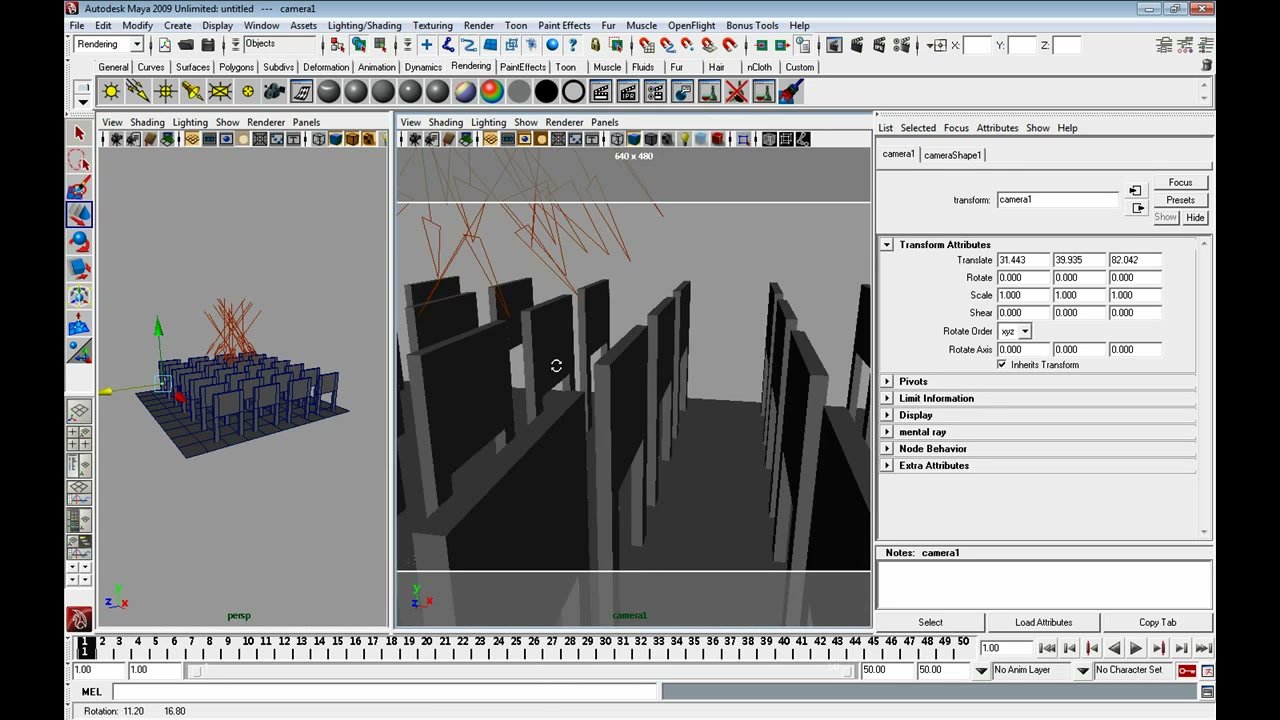Image resolution: width=1280 pixels, height=720 pixels.
Task: Choose the Paint Selection tool
Action: pyautogui.click(x=79, y=188)
